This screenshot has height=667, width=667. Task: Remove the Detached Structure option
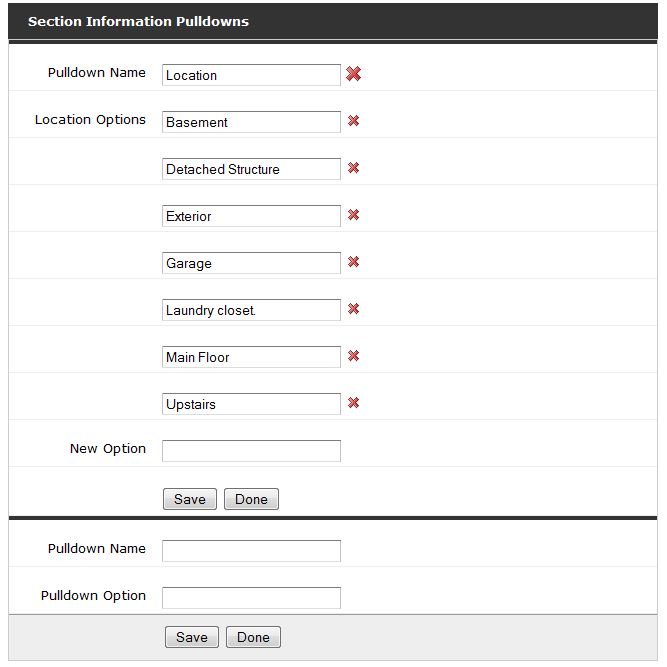[353, 168]
